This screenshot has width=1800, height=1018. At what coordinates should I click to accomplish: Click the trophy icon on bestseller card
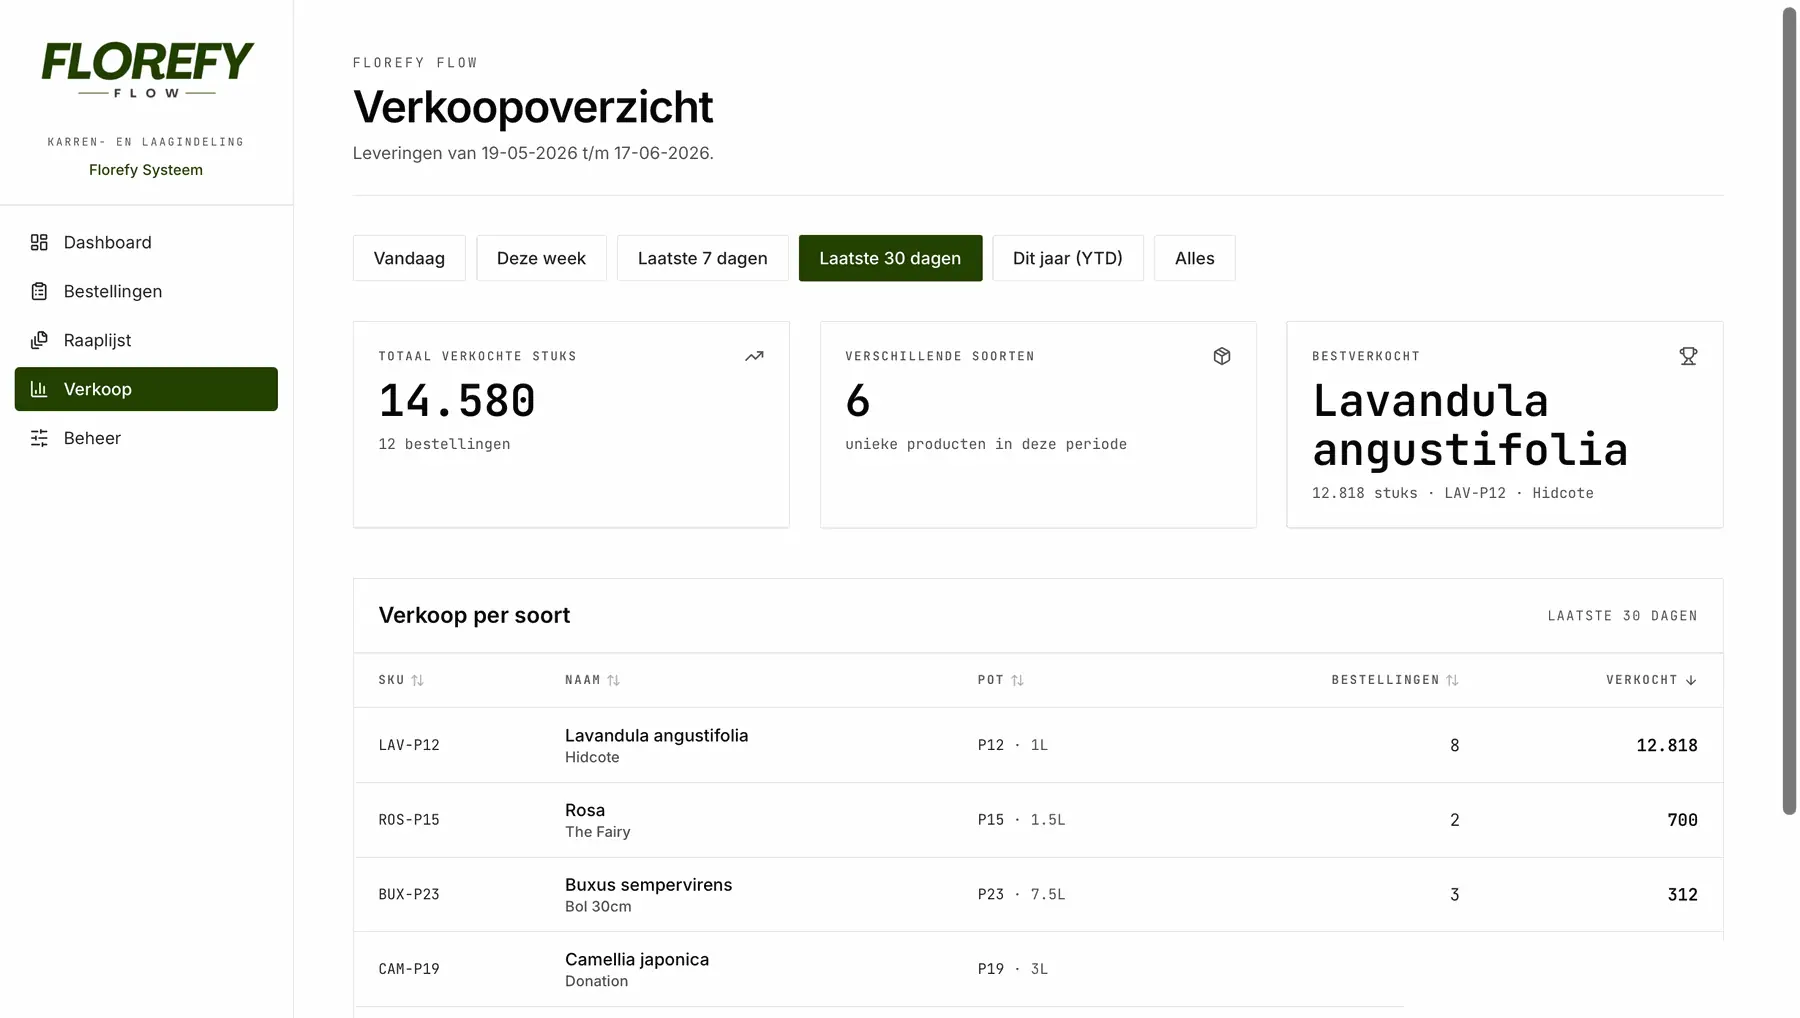pyautogui.click(x=1688, y=356)
